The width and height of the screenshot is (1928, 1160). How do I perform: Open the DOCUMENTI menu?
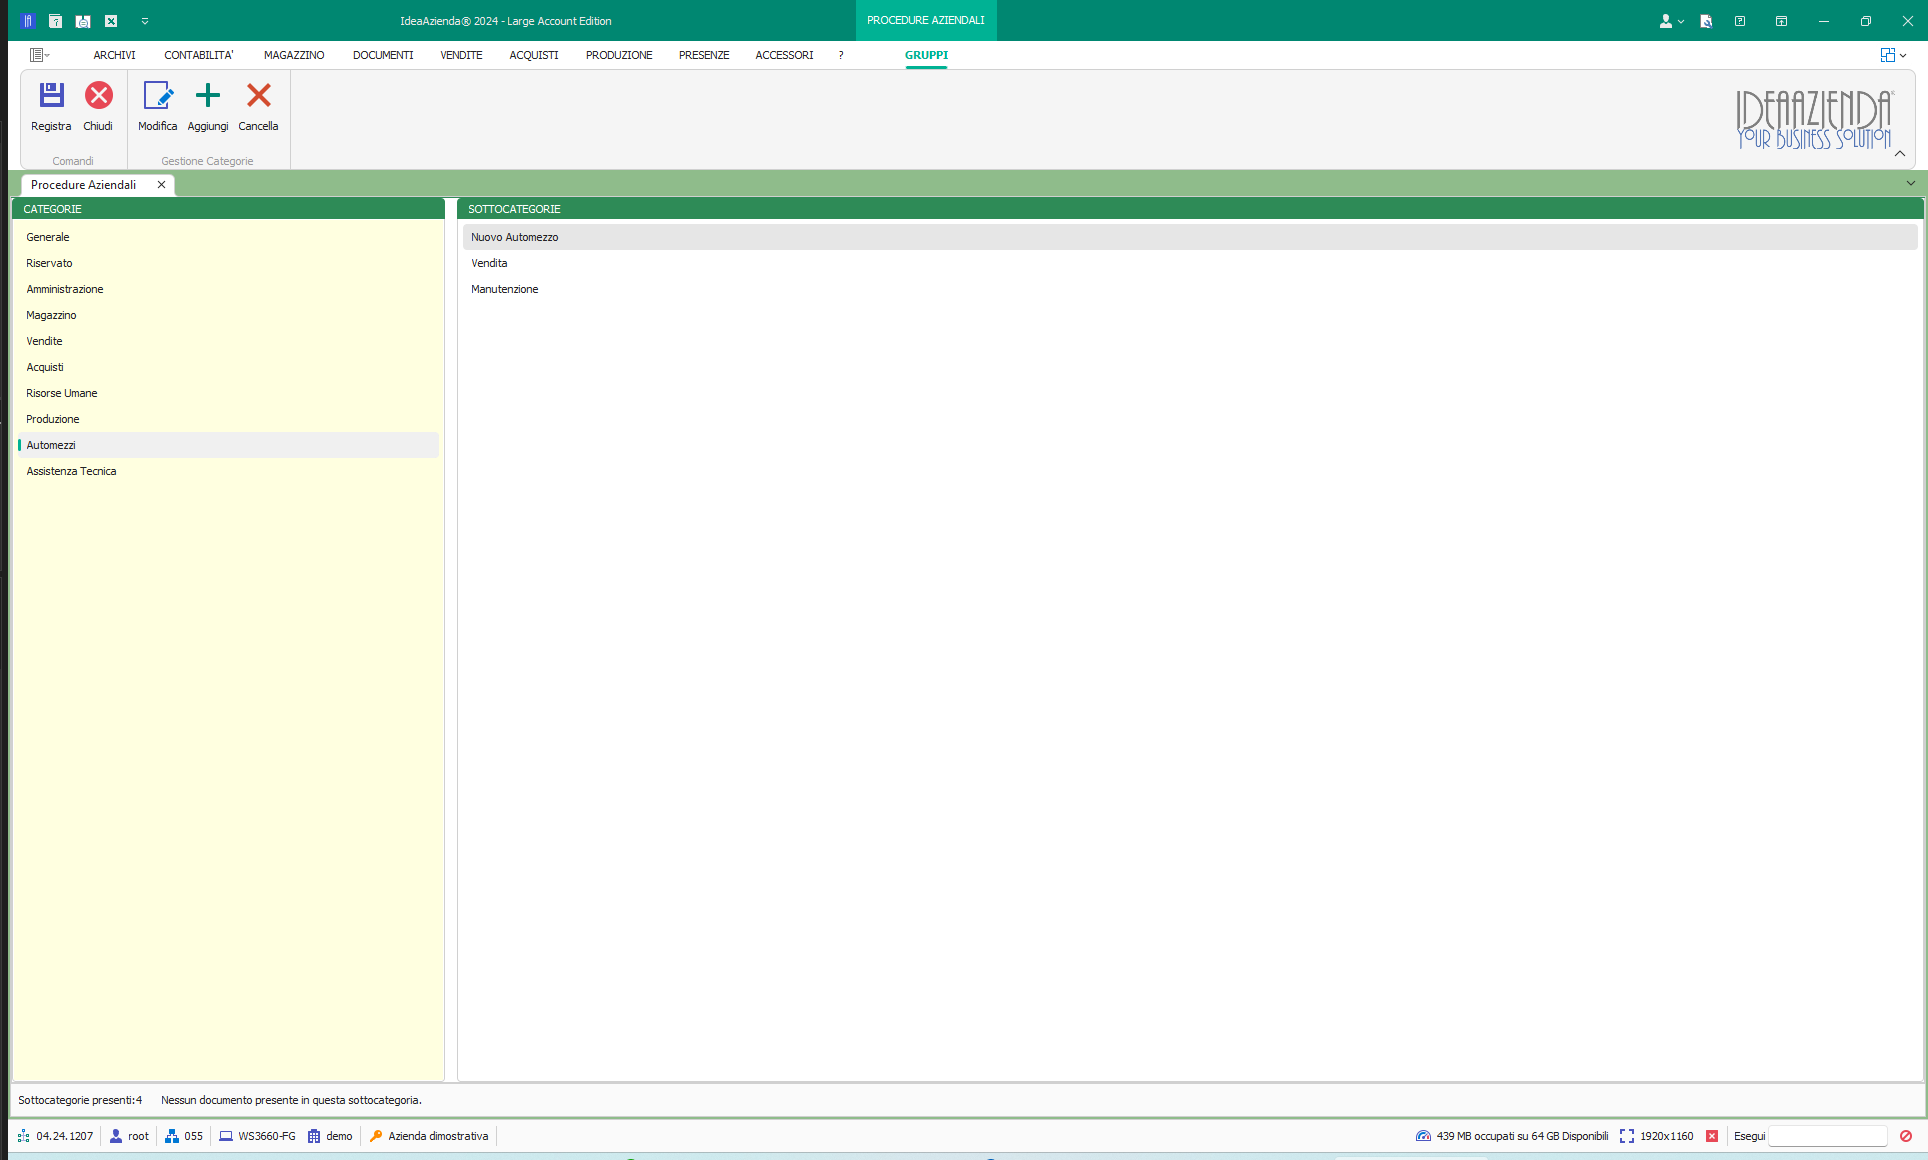pyautogui.click(x=383, y=55)
